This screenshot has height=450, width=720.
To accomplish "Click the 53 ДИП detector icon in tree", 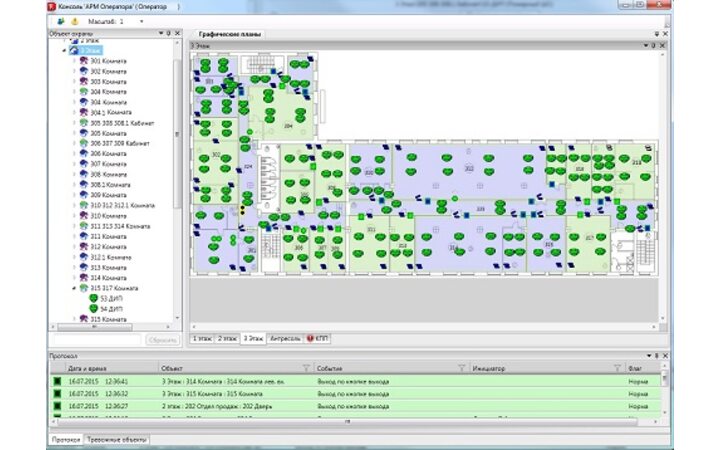I will [x=93, y=298].
